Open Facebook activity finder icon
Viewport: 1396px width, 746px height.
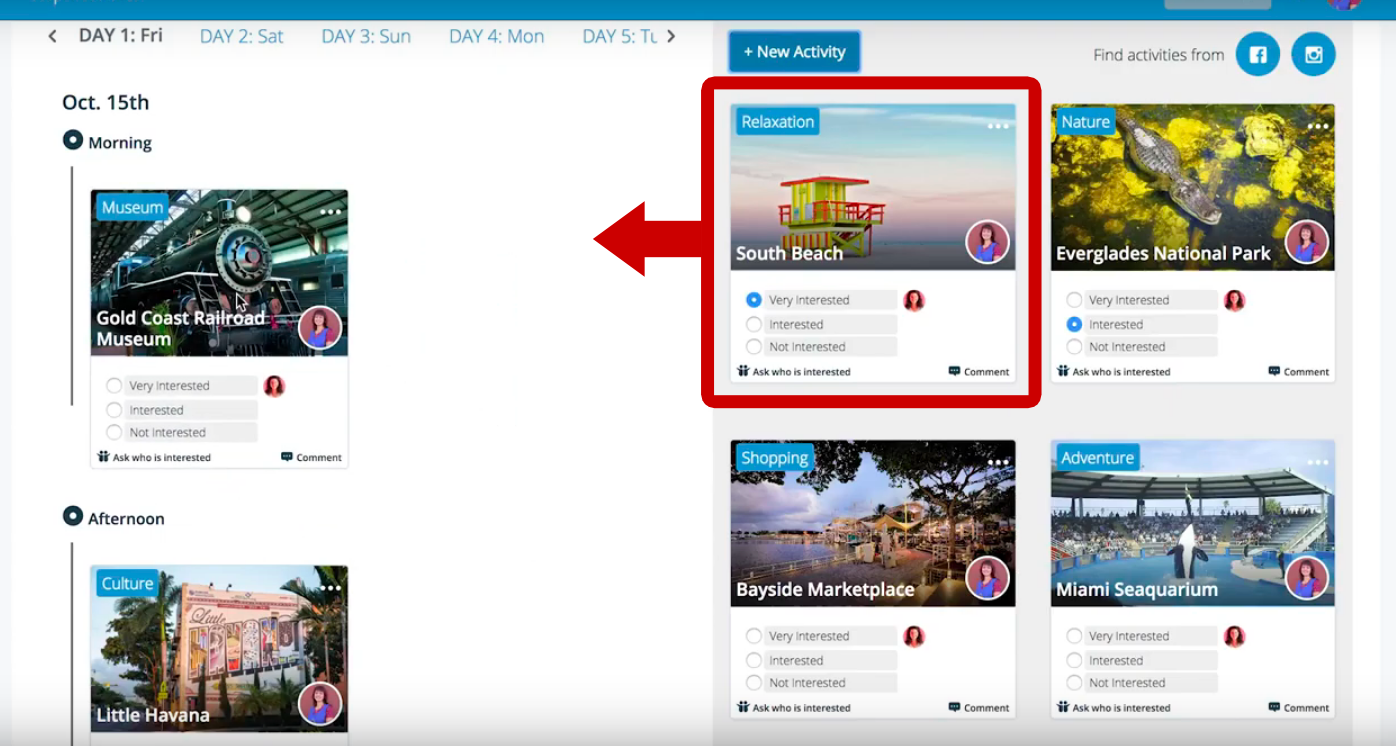click(x=1258, y=55)
